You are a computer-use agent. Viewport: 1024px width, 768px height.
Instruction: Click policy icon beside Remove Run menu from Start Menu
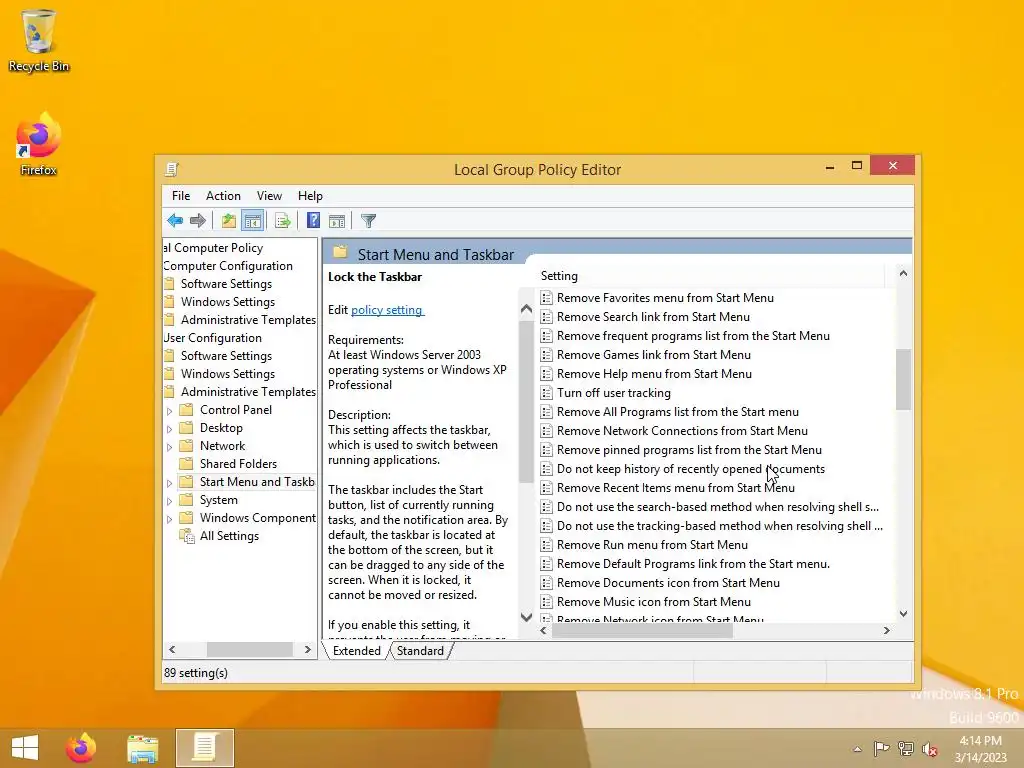tap(547, 545)
